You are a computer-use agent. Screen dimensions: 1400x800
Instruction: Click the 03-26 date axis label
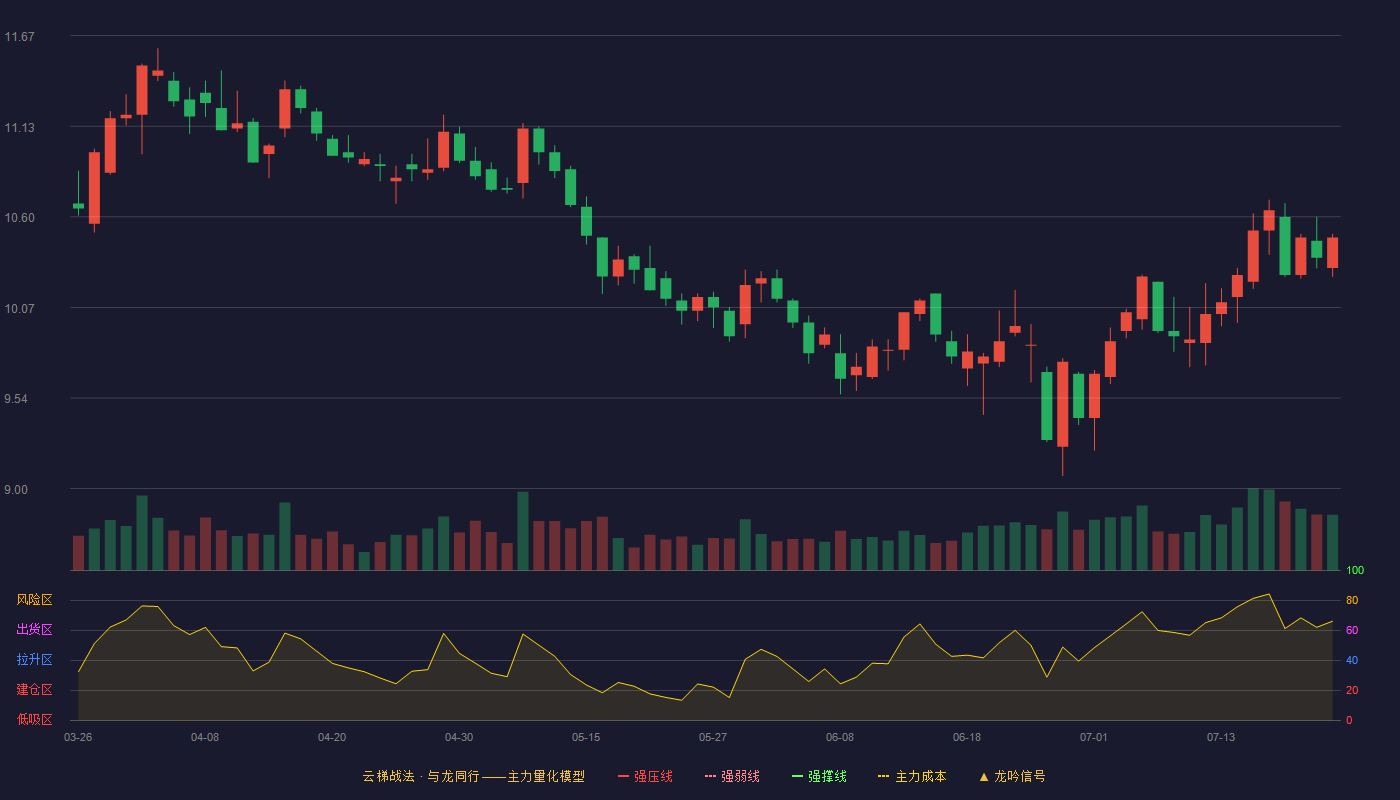point(78,737)
